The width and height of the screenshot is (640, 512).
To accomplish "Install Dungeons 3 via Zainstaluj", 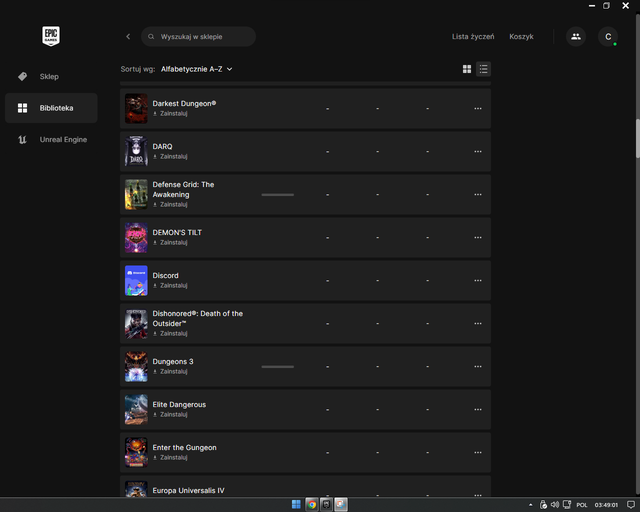I will 170,372.
